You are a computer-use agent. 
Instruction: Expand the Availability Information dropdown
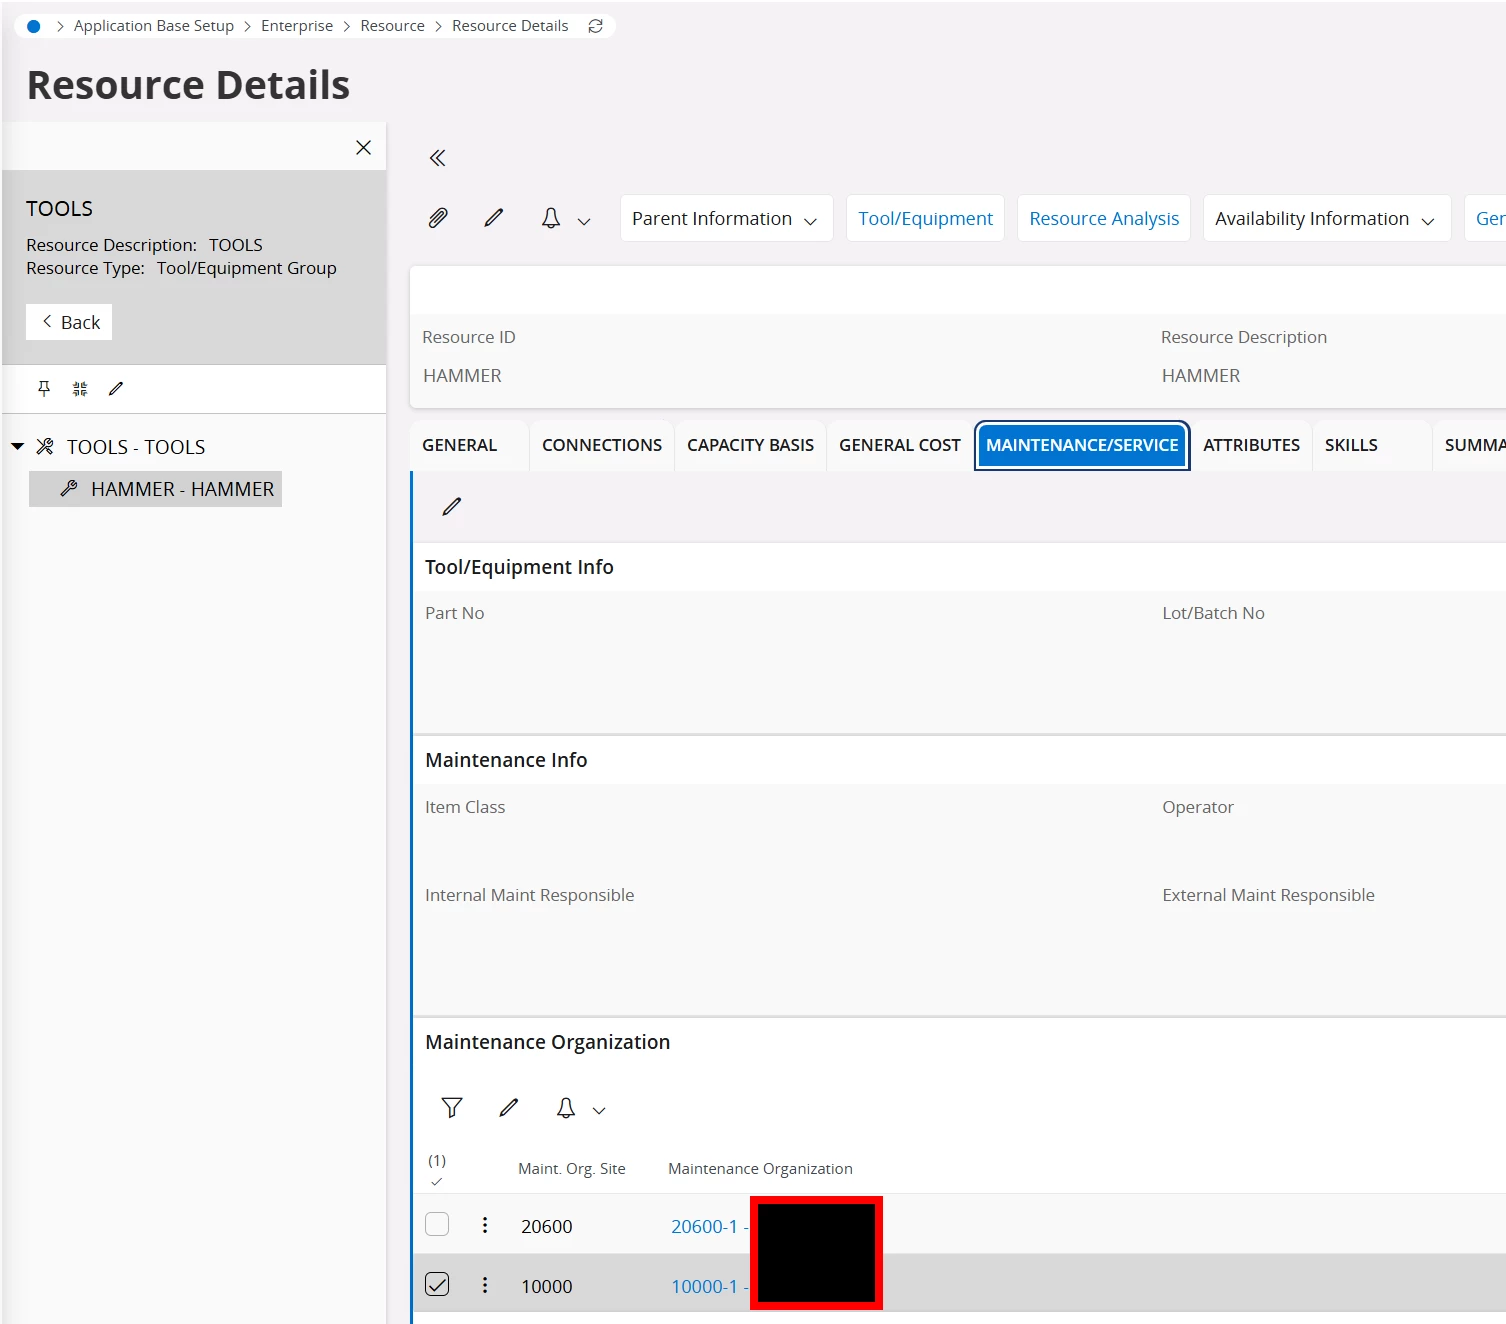(1325, 219)
